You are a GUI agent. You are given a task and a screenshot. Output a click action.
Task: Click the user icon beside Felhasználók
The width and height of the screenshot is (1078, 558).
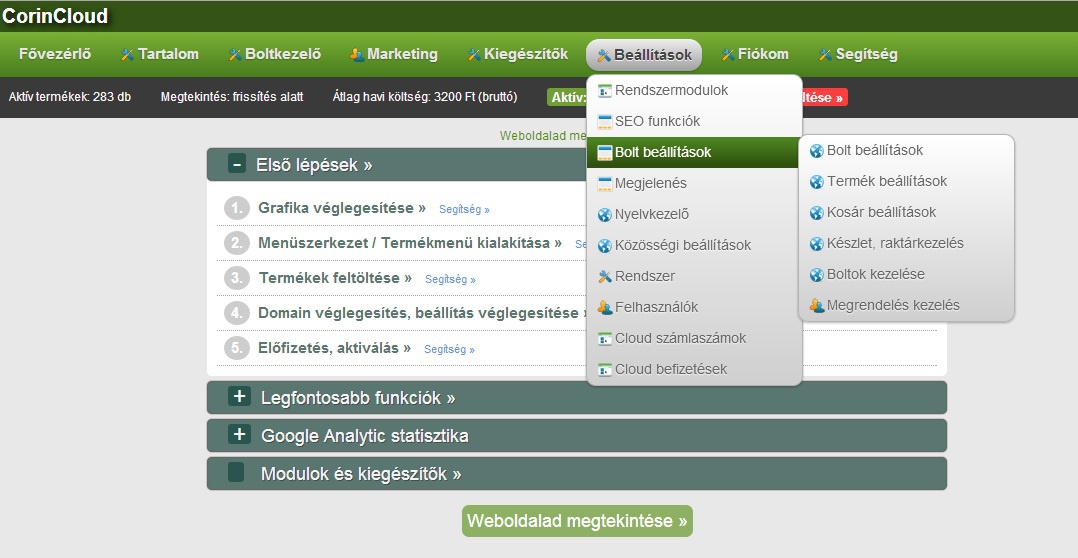click(x=604, y=308)
